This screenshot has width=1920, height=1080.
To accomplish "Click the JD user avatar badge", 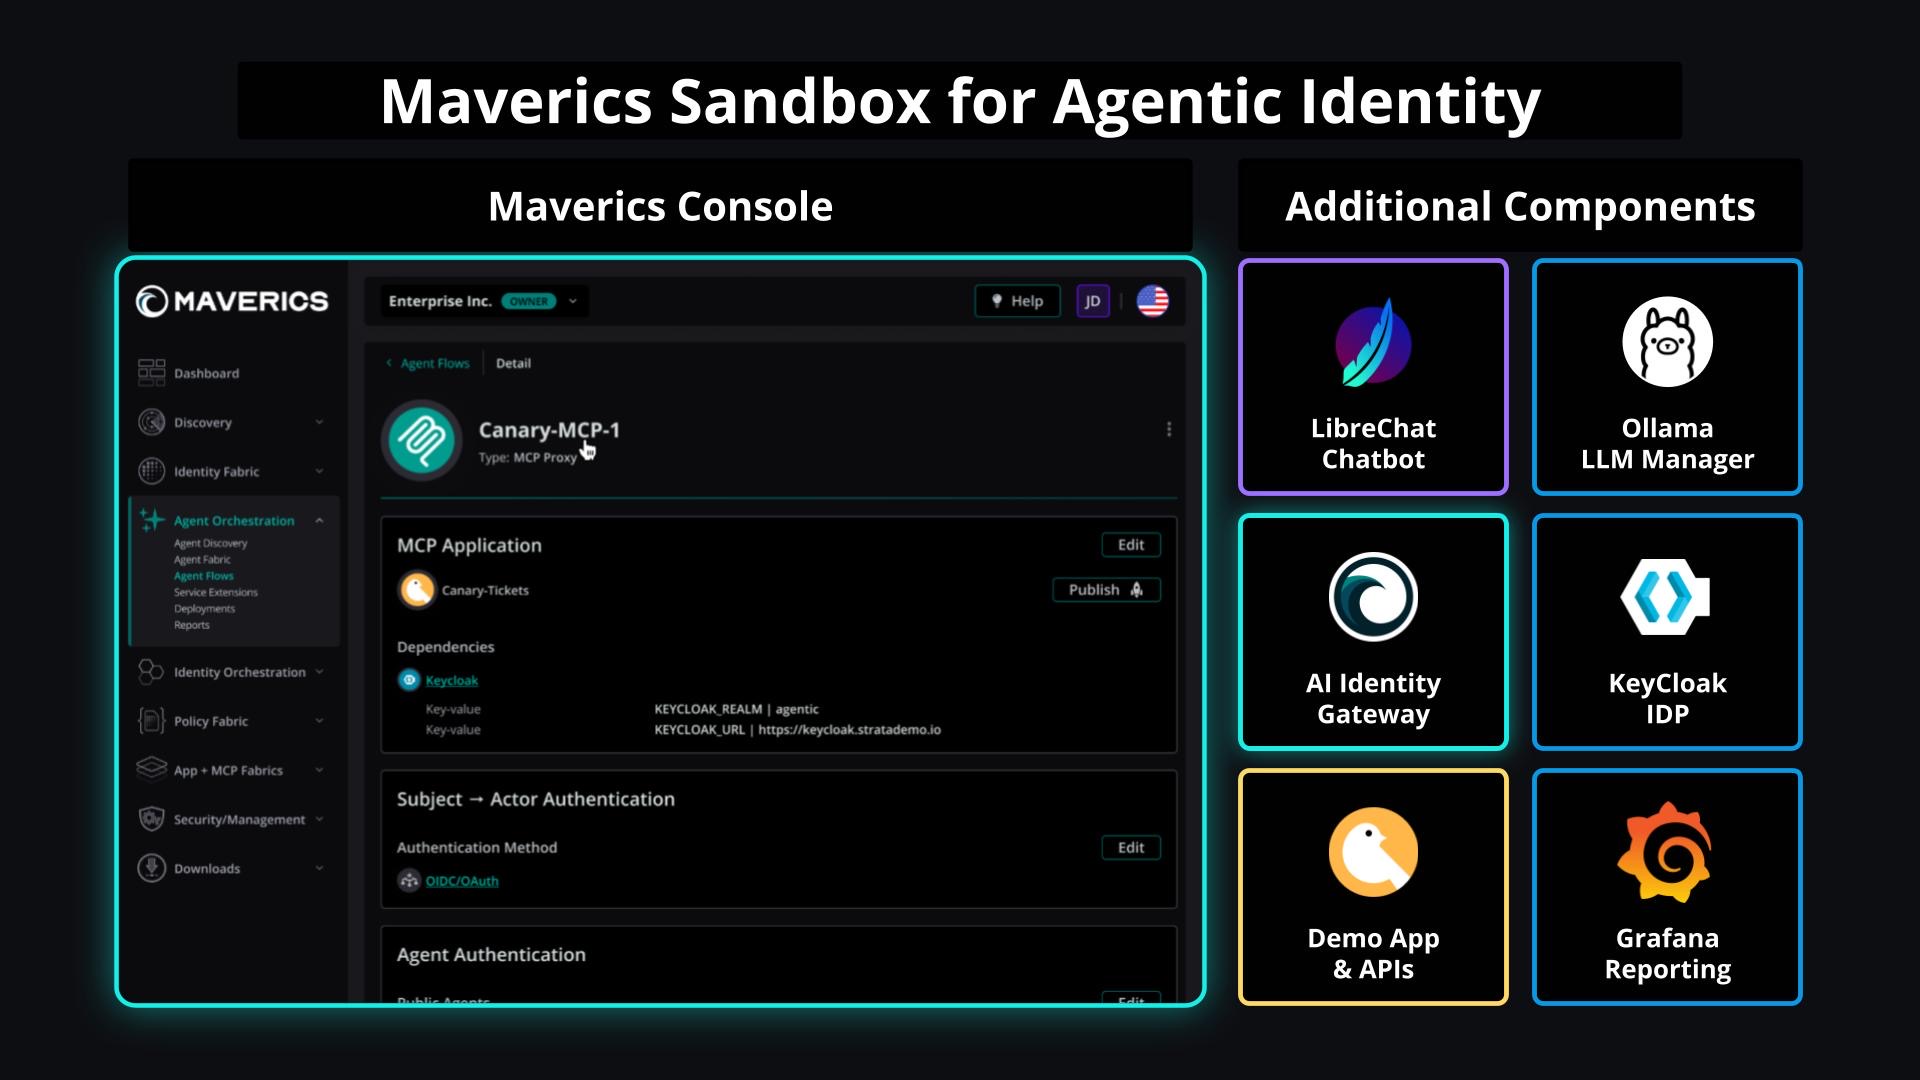I will 1093,300.
